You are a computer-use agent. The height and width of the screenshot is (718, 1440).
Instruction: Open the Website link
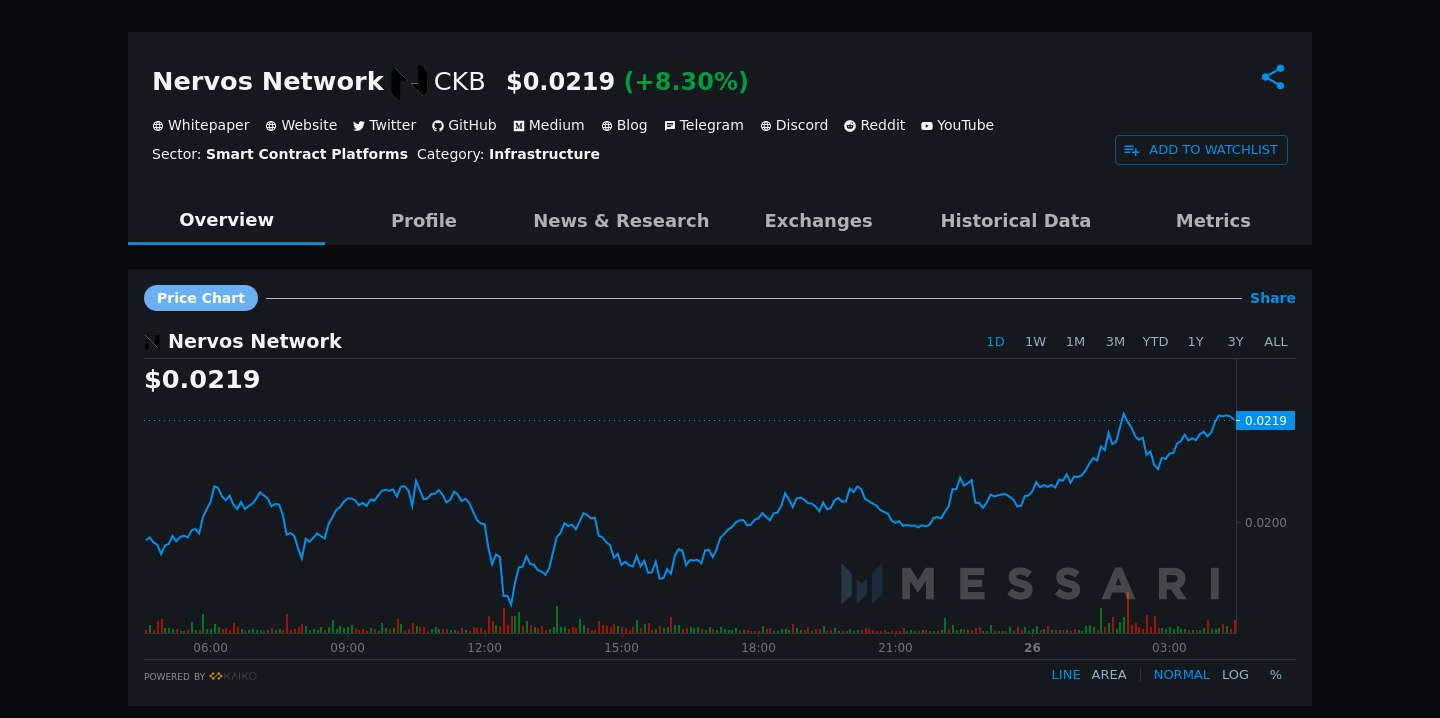coord(301,125)
